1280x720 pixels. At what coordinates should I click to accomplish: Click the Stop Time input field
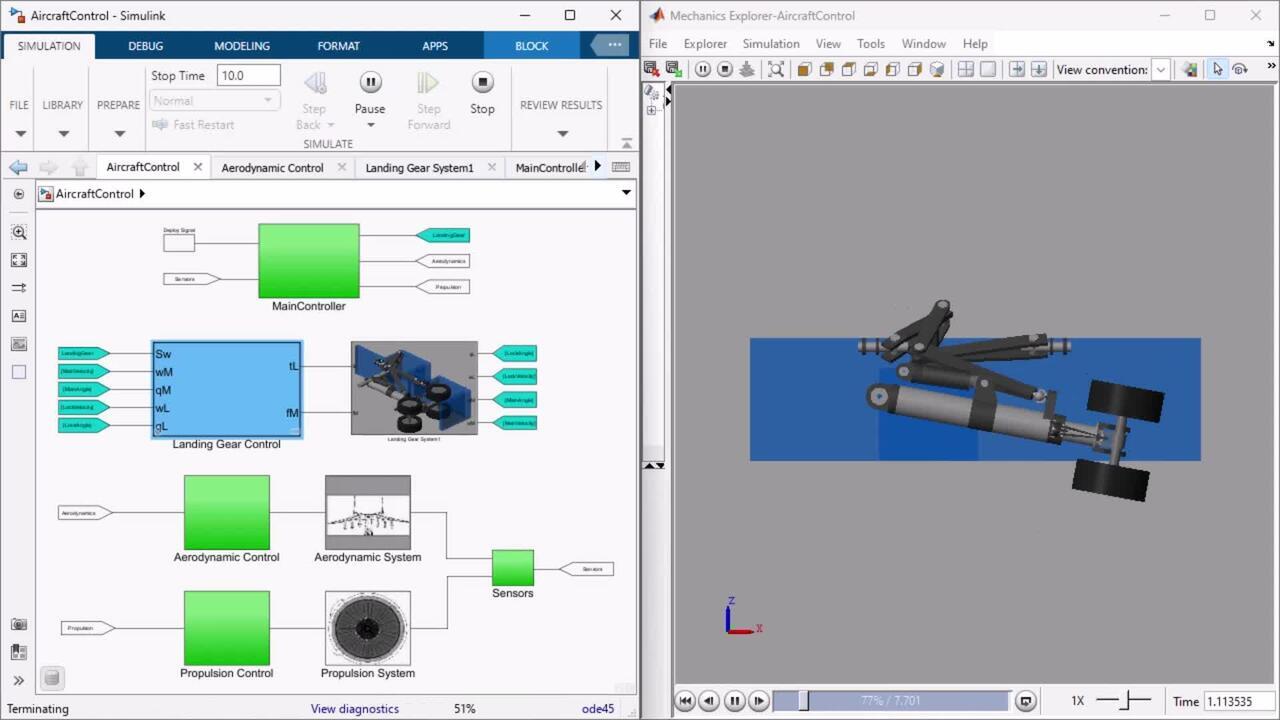pos(248,76)
